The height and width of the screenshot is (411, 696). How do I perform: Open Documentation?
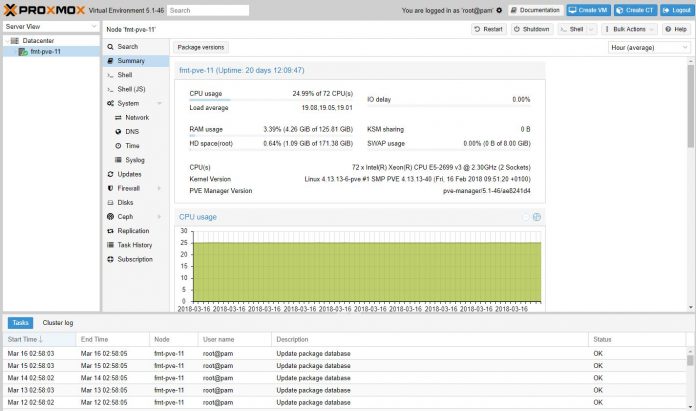click(535, 10)
